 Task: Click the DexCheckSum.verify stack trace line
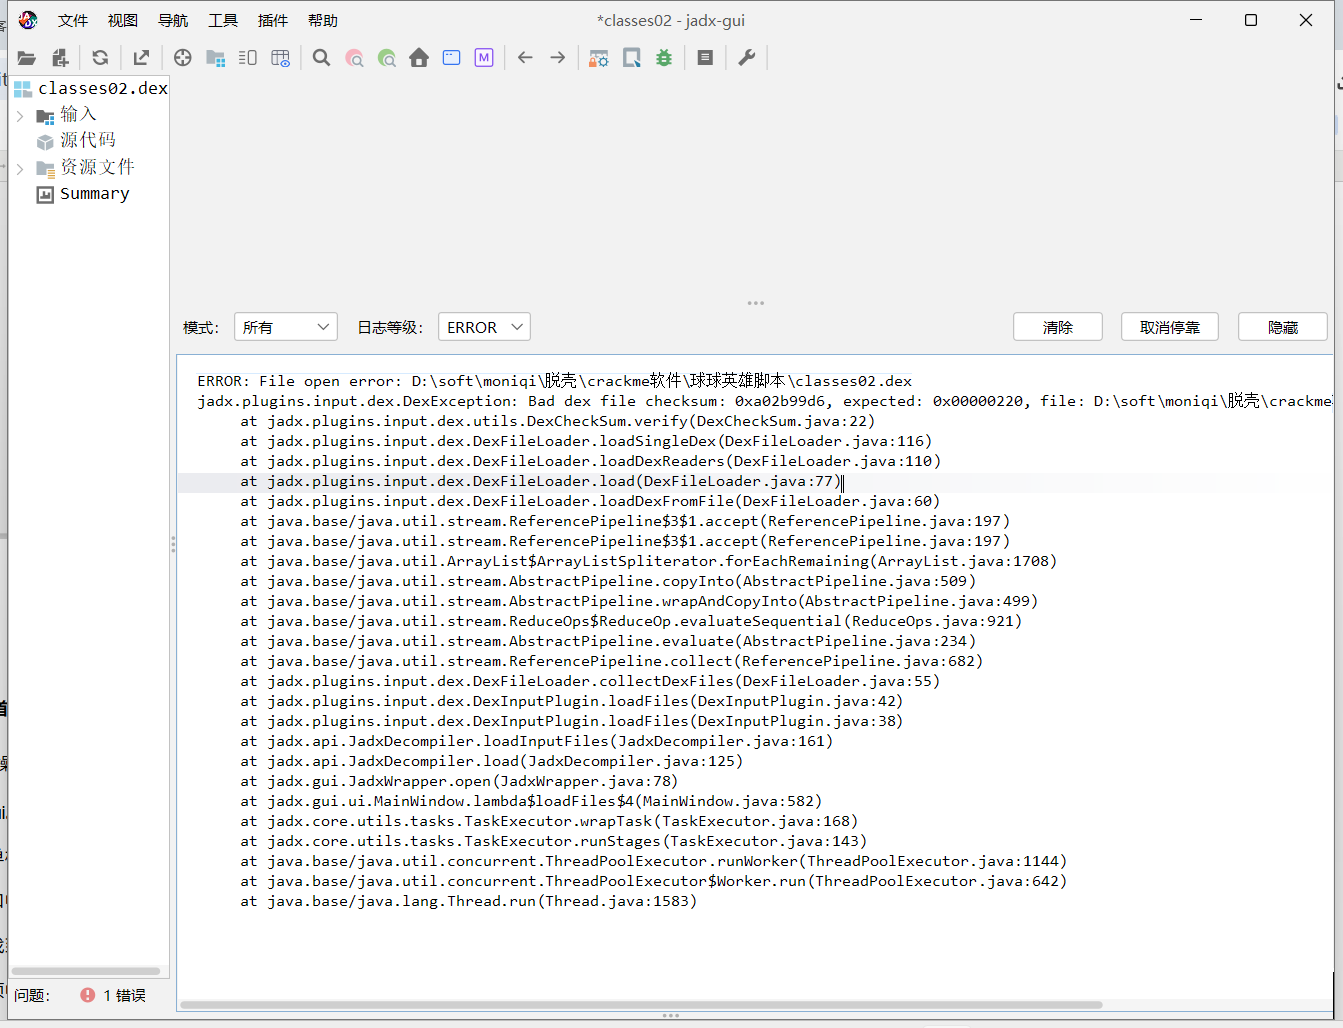point(558,421)
